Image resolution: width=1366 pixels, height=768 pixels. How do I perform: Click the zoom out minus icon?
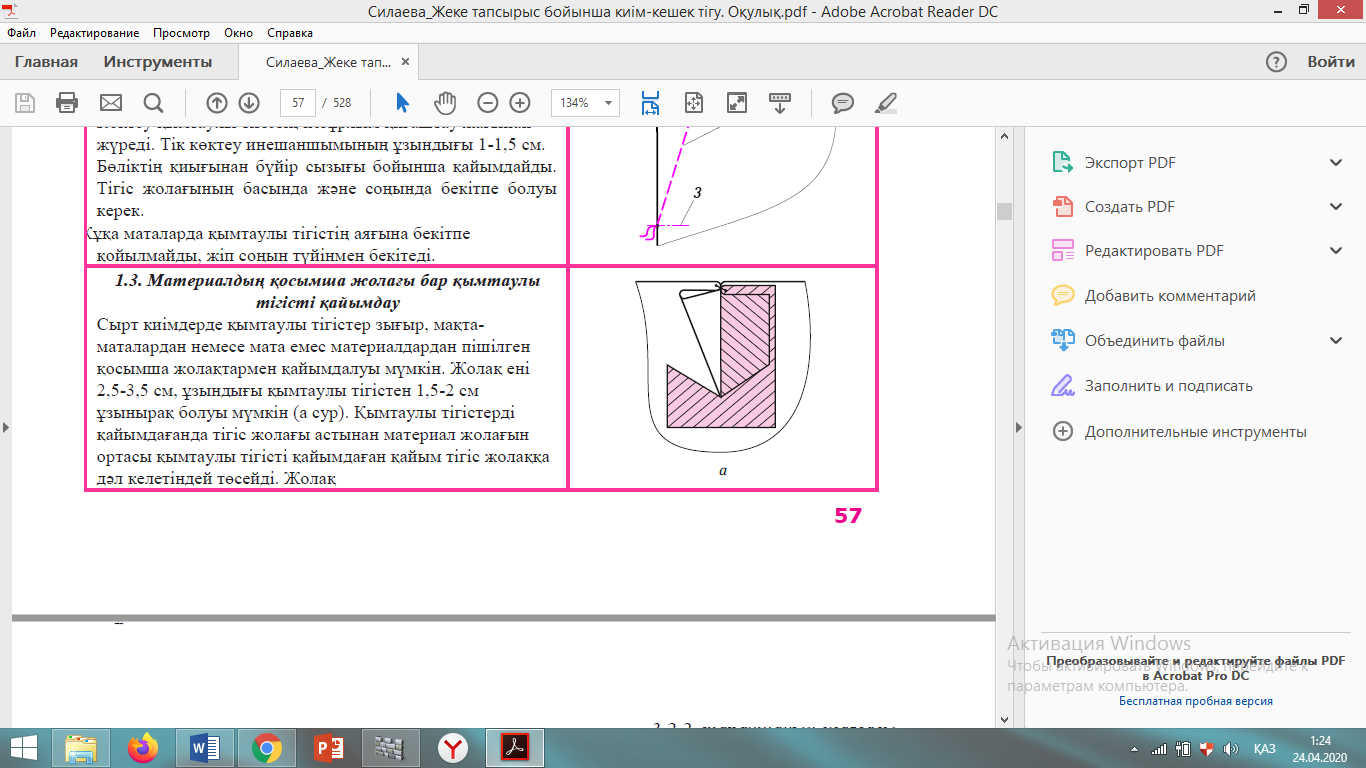(x=487, y=102)
